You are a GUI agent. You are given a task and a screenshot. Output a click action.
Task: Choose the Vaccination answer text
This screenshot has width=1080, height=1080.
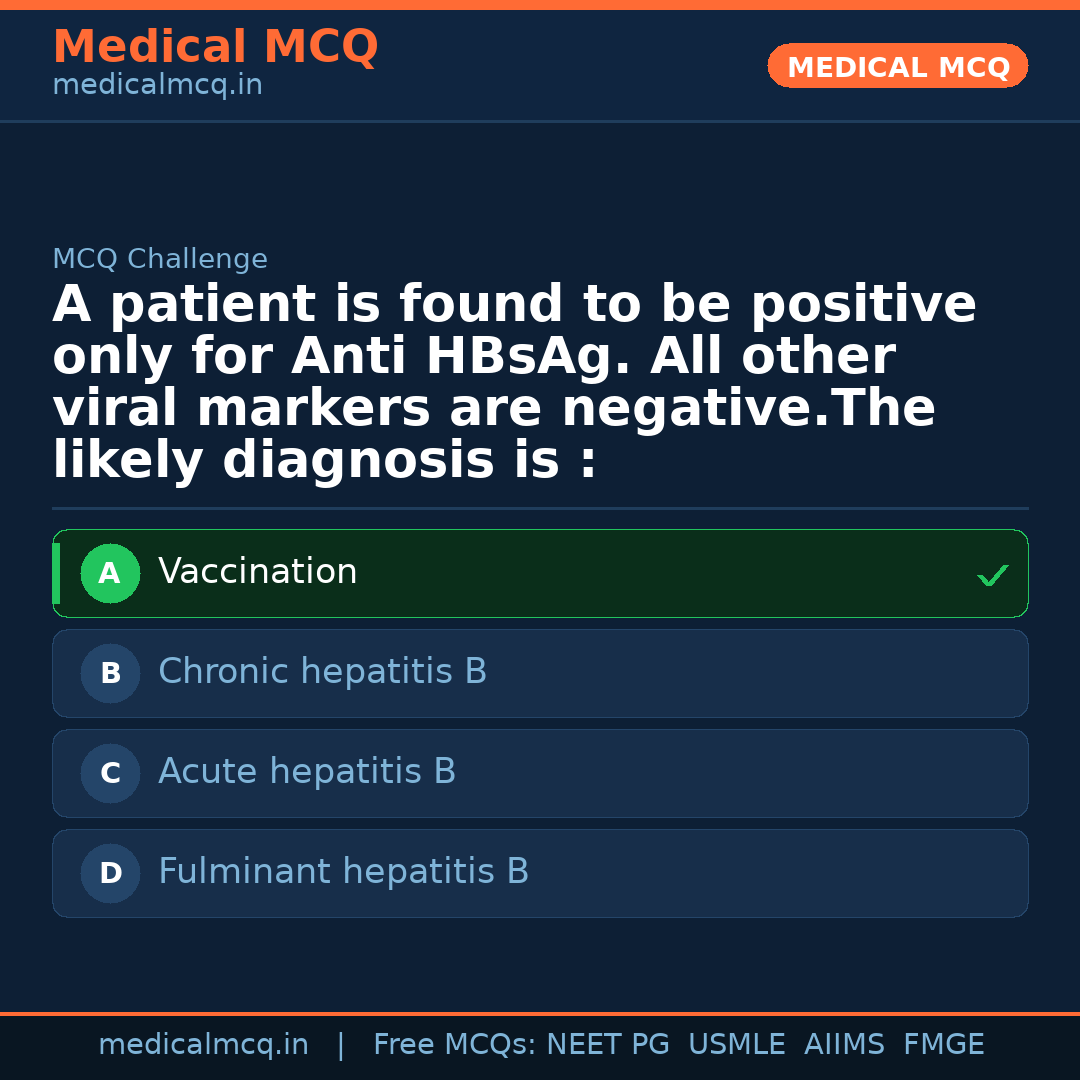[258, 572]
